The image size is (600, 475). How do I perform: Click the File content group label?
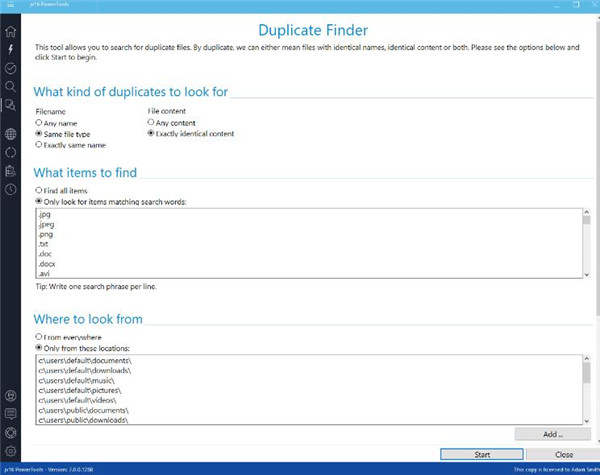(x=166, y=111)
